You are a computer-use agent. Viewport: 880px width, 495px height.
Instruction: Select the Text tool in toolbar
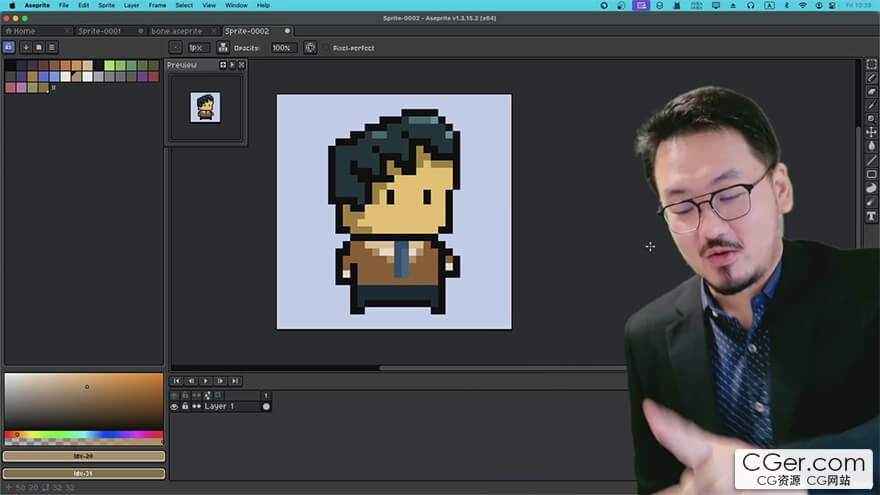[871, 216]
